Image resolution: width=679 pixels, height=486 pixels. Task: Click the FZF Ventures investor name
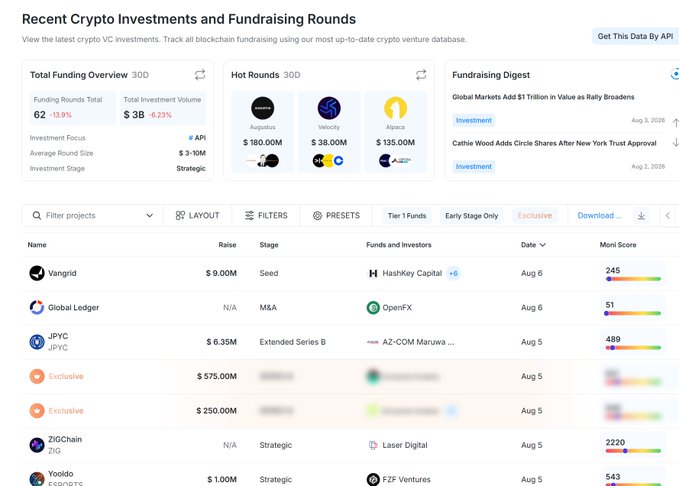tap(407, 480)
